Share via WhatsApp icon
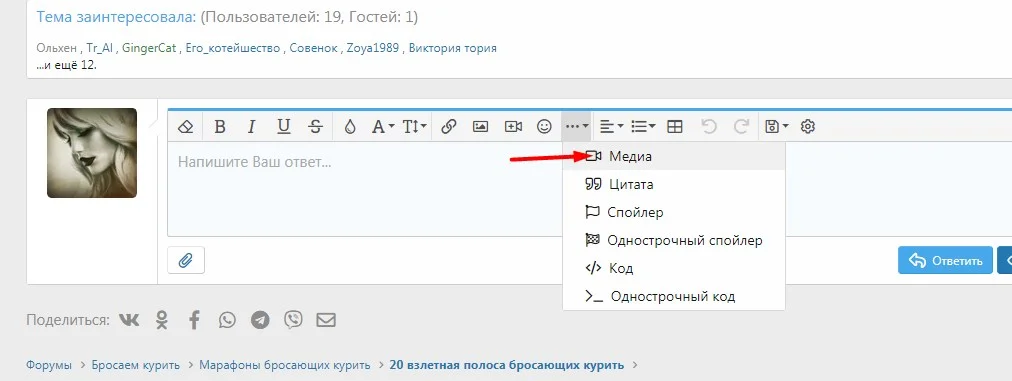The image size is (1012, 381). [x=227, y=320]
